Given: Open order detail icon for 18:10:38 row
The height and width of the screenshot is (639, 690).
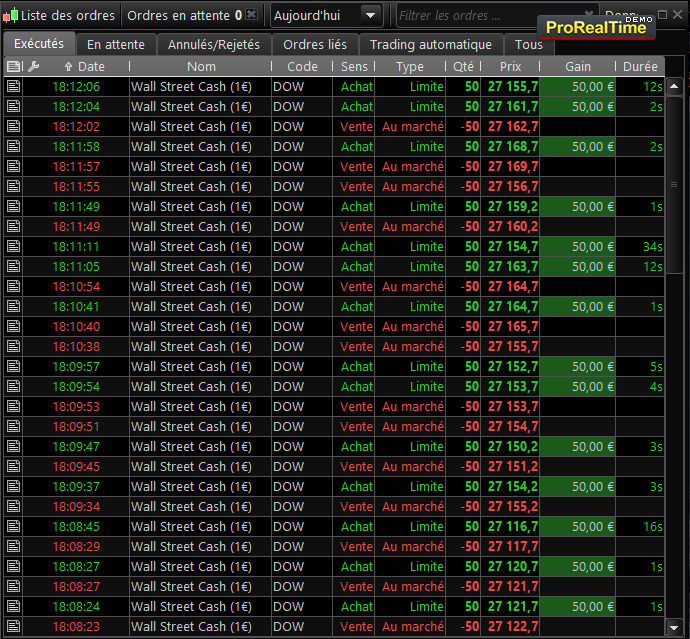Looking at the screenshot, I should tap(14, 346).
